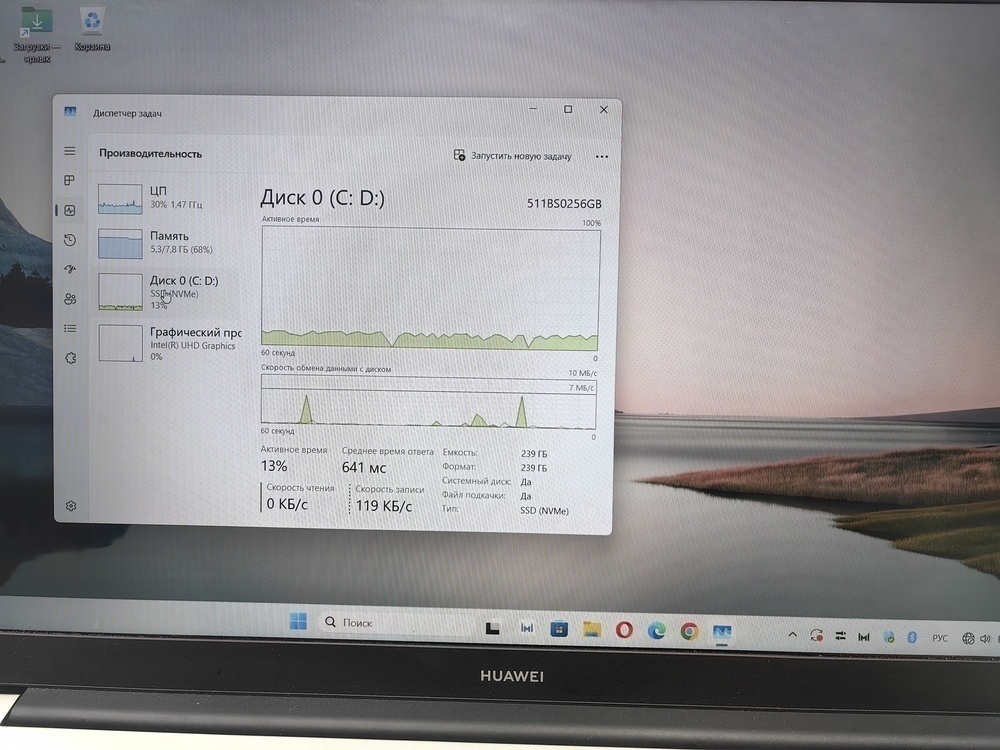Image resolution: width=1000 pixels, height=750 pixels.
Task: Open Microsoft Store from the taskbar
Action: pos(559,629)
